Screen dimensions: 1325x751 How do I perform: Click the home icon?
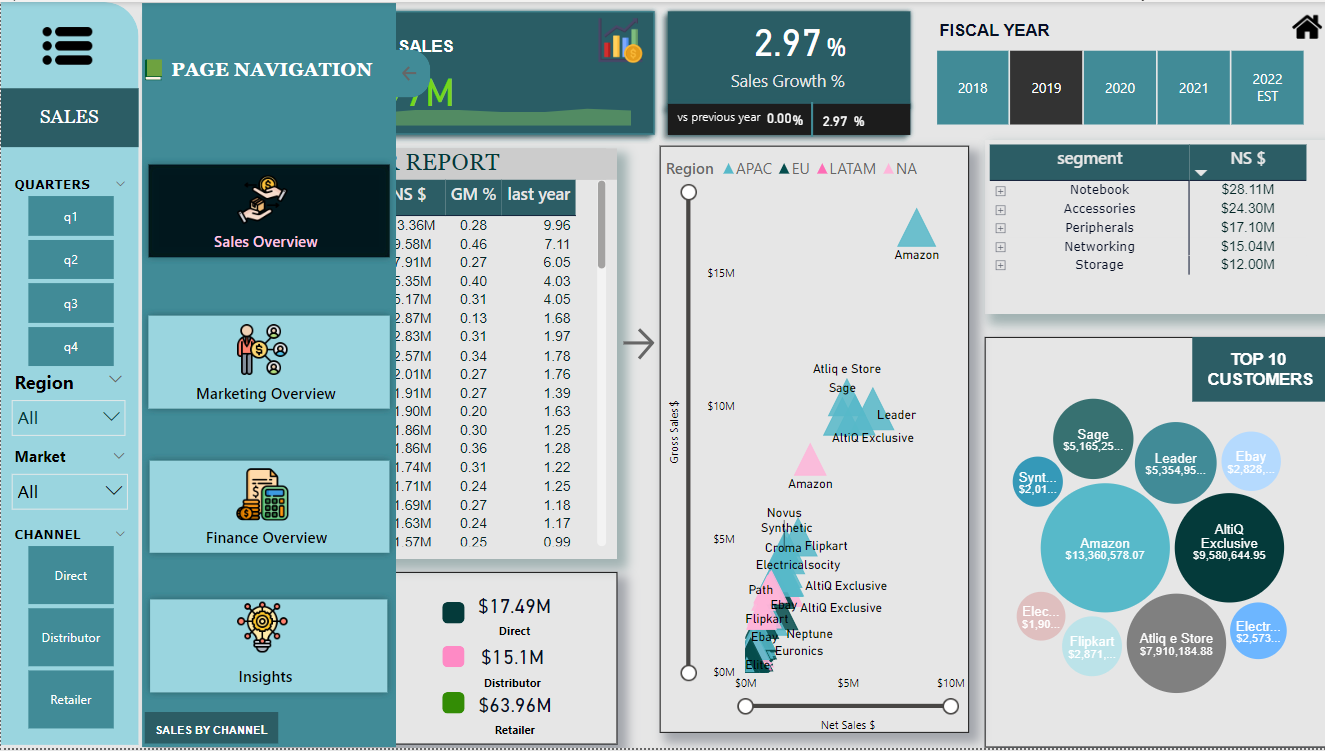point(1307,27)
